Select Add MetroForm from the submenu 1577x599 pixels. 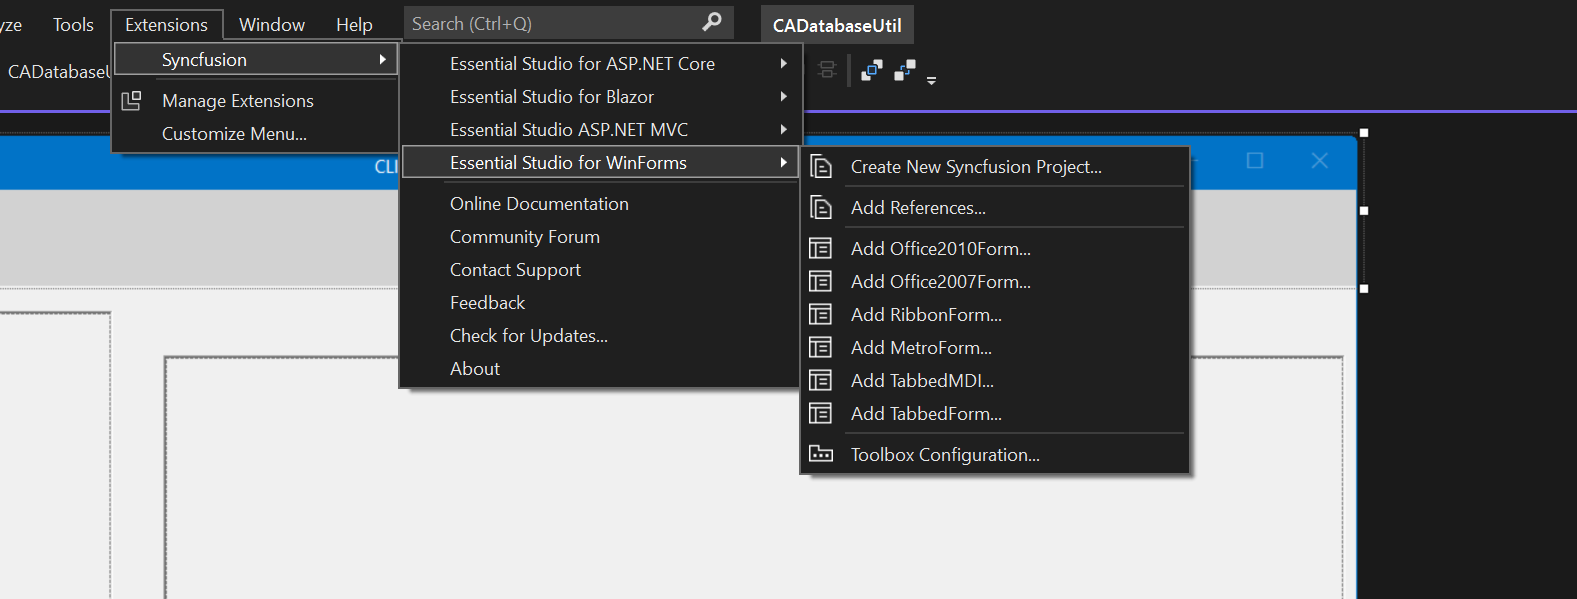coord(921,348)
